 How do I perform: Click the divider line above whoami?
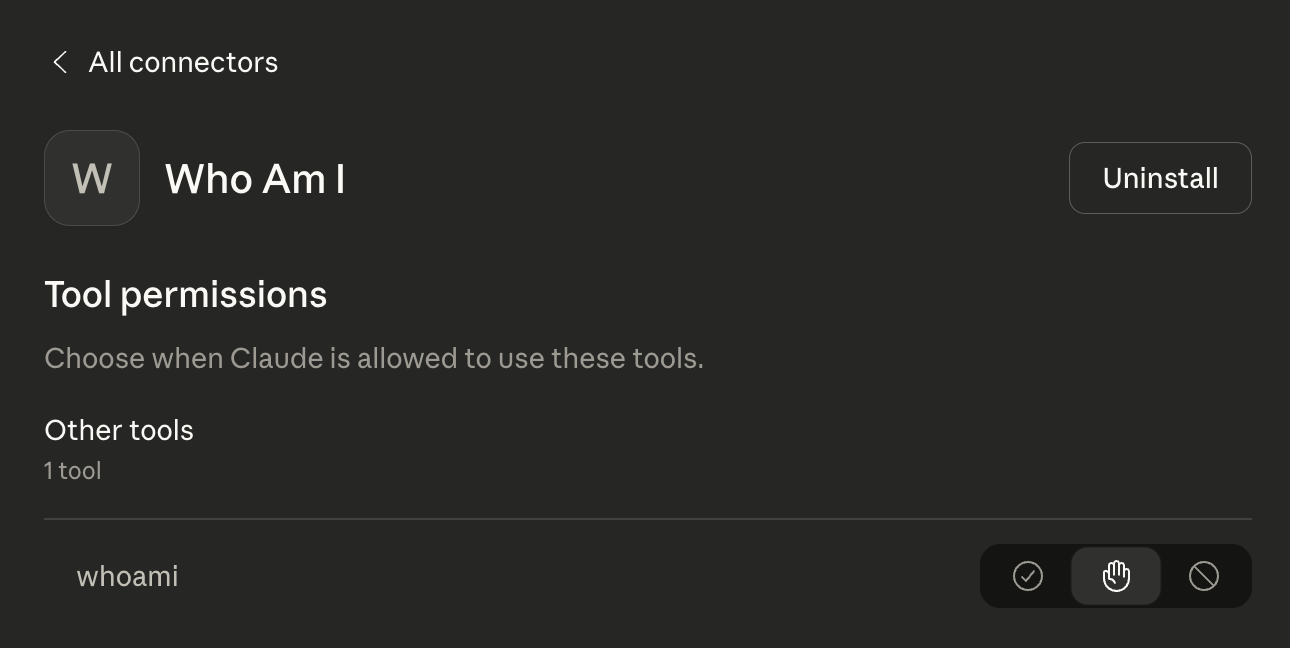(x=648, y=519)
